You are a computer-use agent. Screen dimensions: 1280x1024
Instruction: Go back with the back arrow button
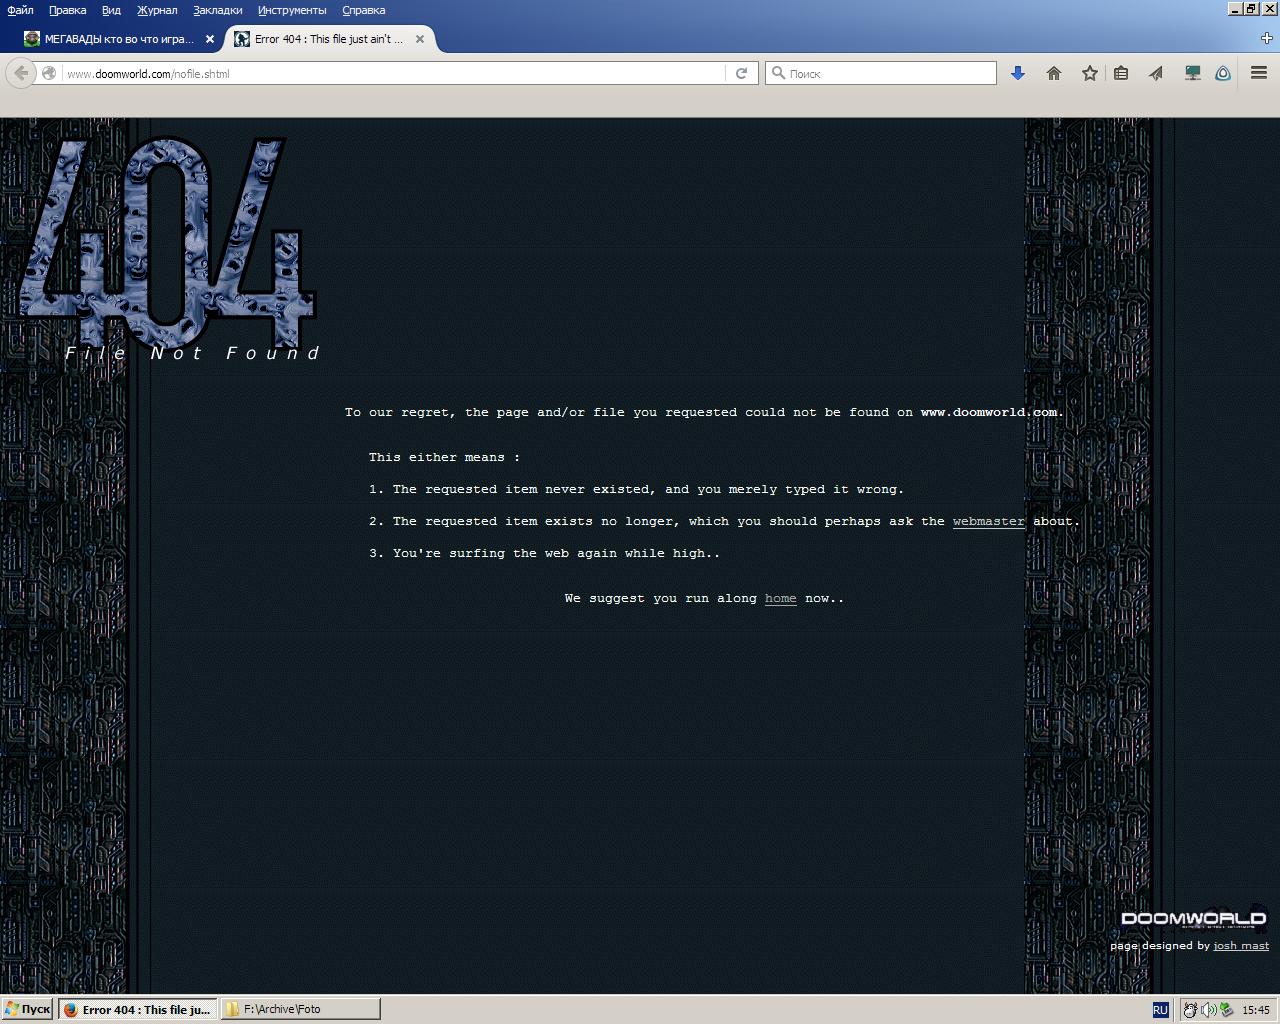click(21, 73)
